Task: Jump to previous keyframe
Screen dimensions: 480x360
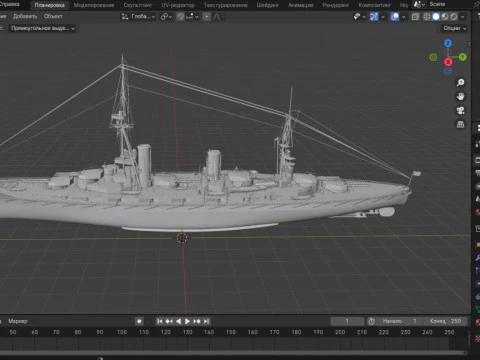Action: click(x=169, y=321)
